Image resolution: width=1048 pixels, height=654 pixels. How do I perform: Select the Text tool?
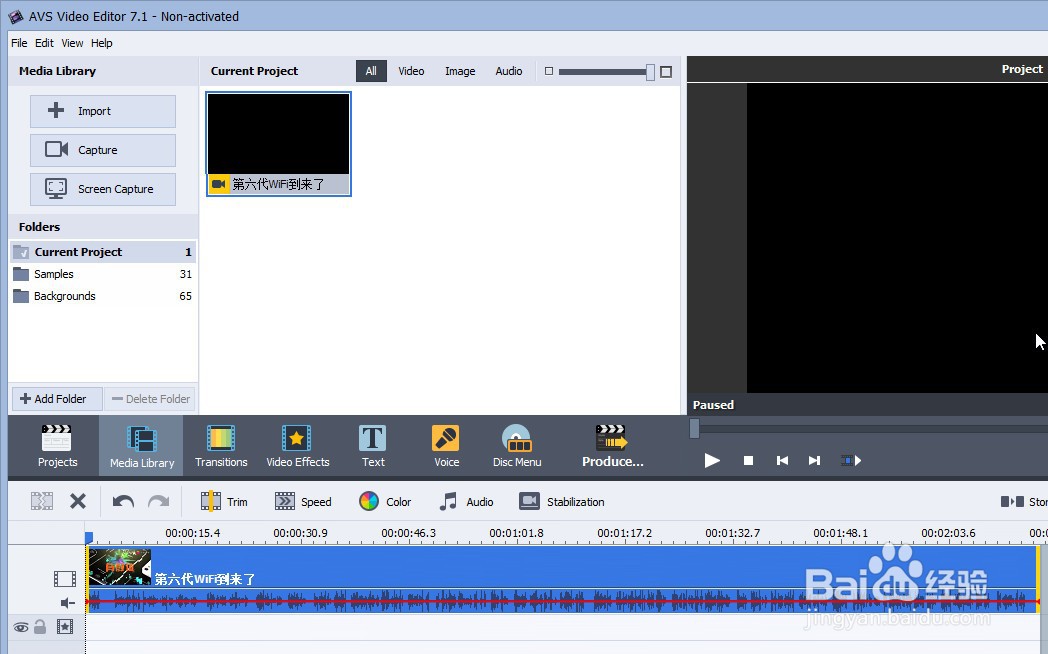tap(372, 445)
